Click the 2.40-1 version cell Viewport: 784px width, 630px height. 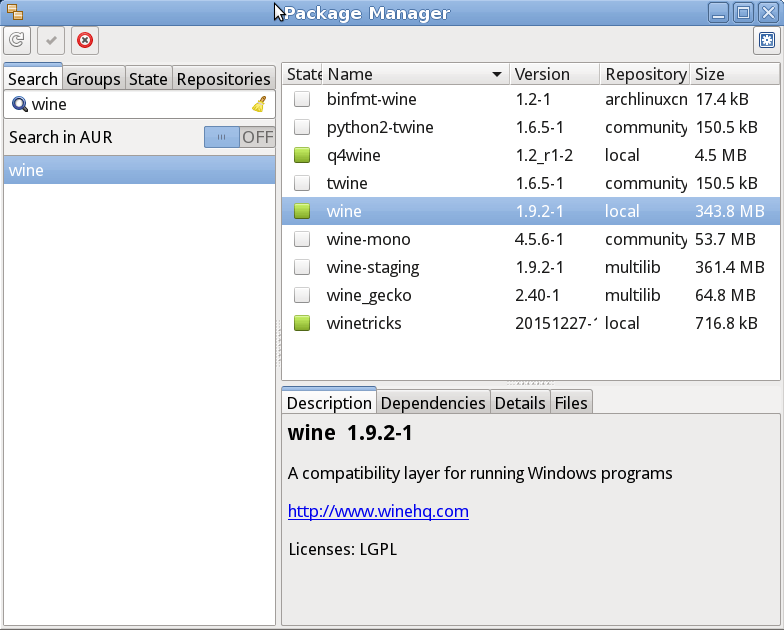pos(537,295)
